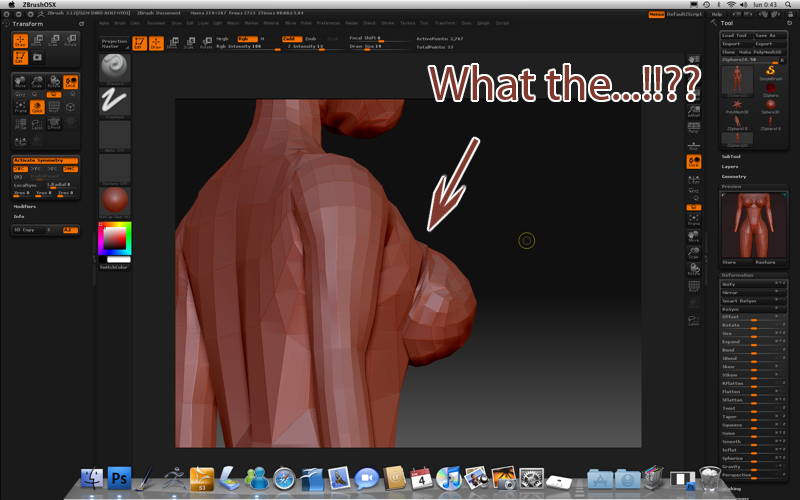Click the Scale icon on the top shelf
This screenshot has width=800, height=500.
[x=189, y=43]
